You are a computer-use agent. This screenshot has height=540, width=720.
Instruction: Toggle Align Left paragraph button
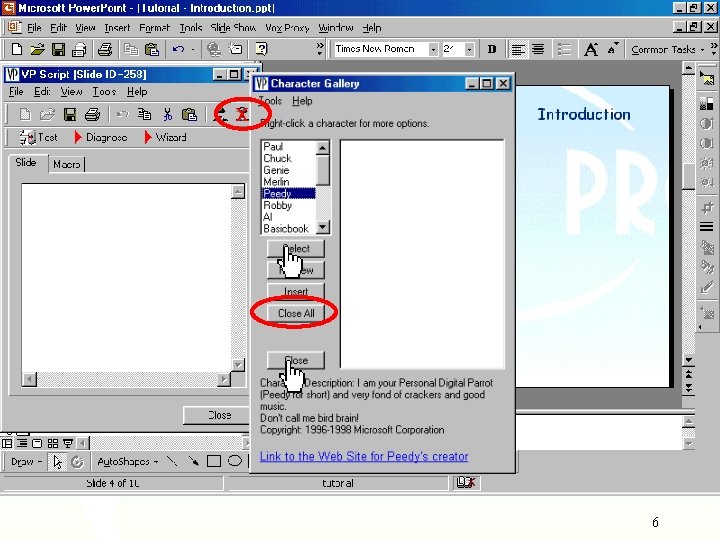(518, 49)
